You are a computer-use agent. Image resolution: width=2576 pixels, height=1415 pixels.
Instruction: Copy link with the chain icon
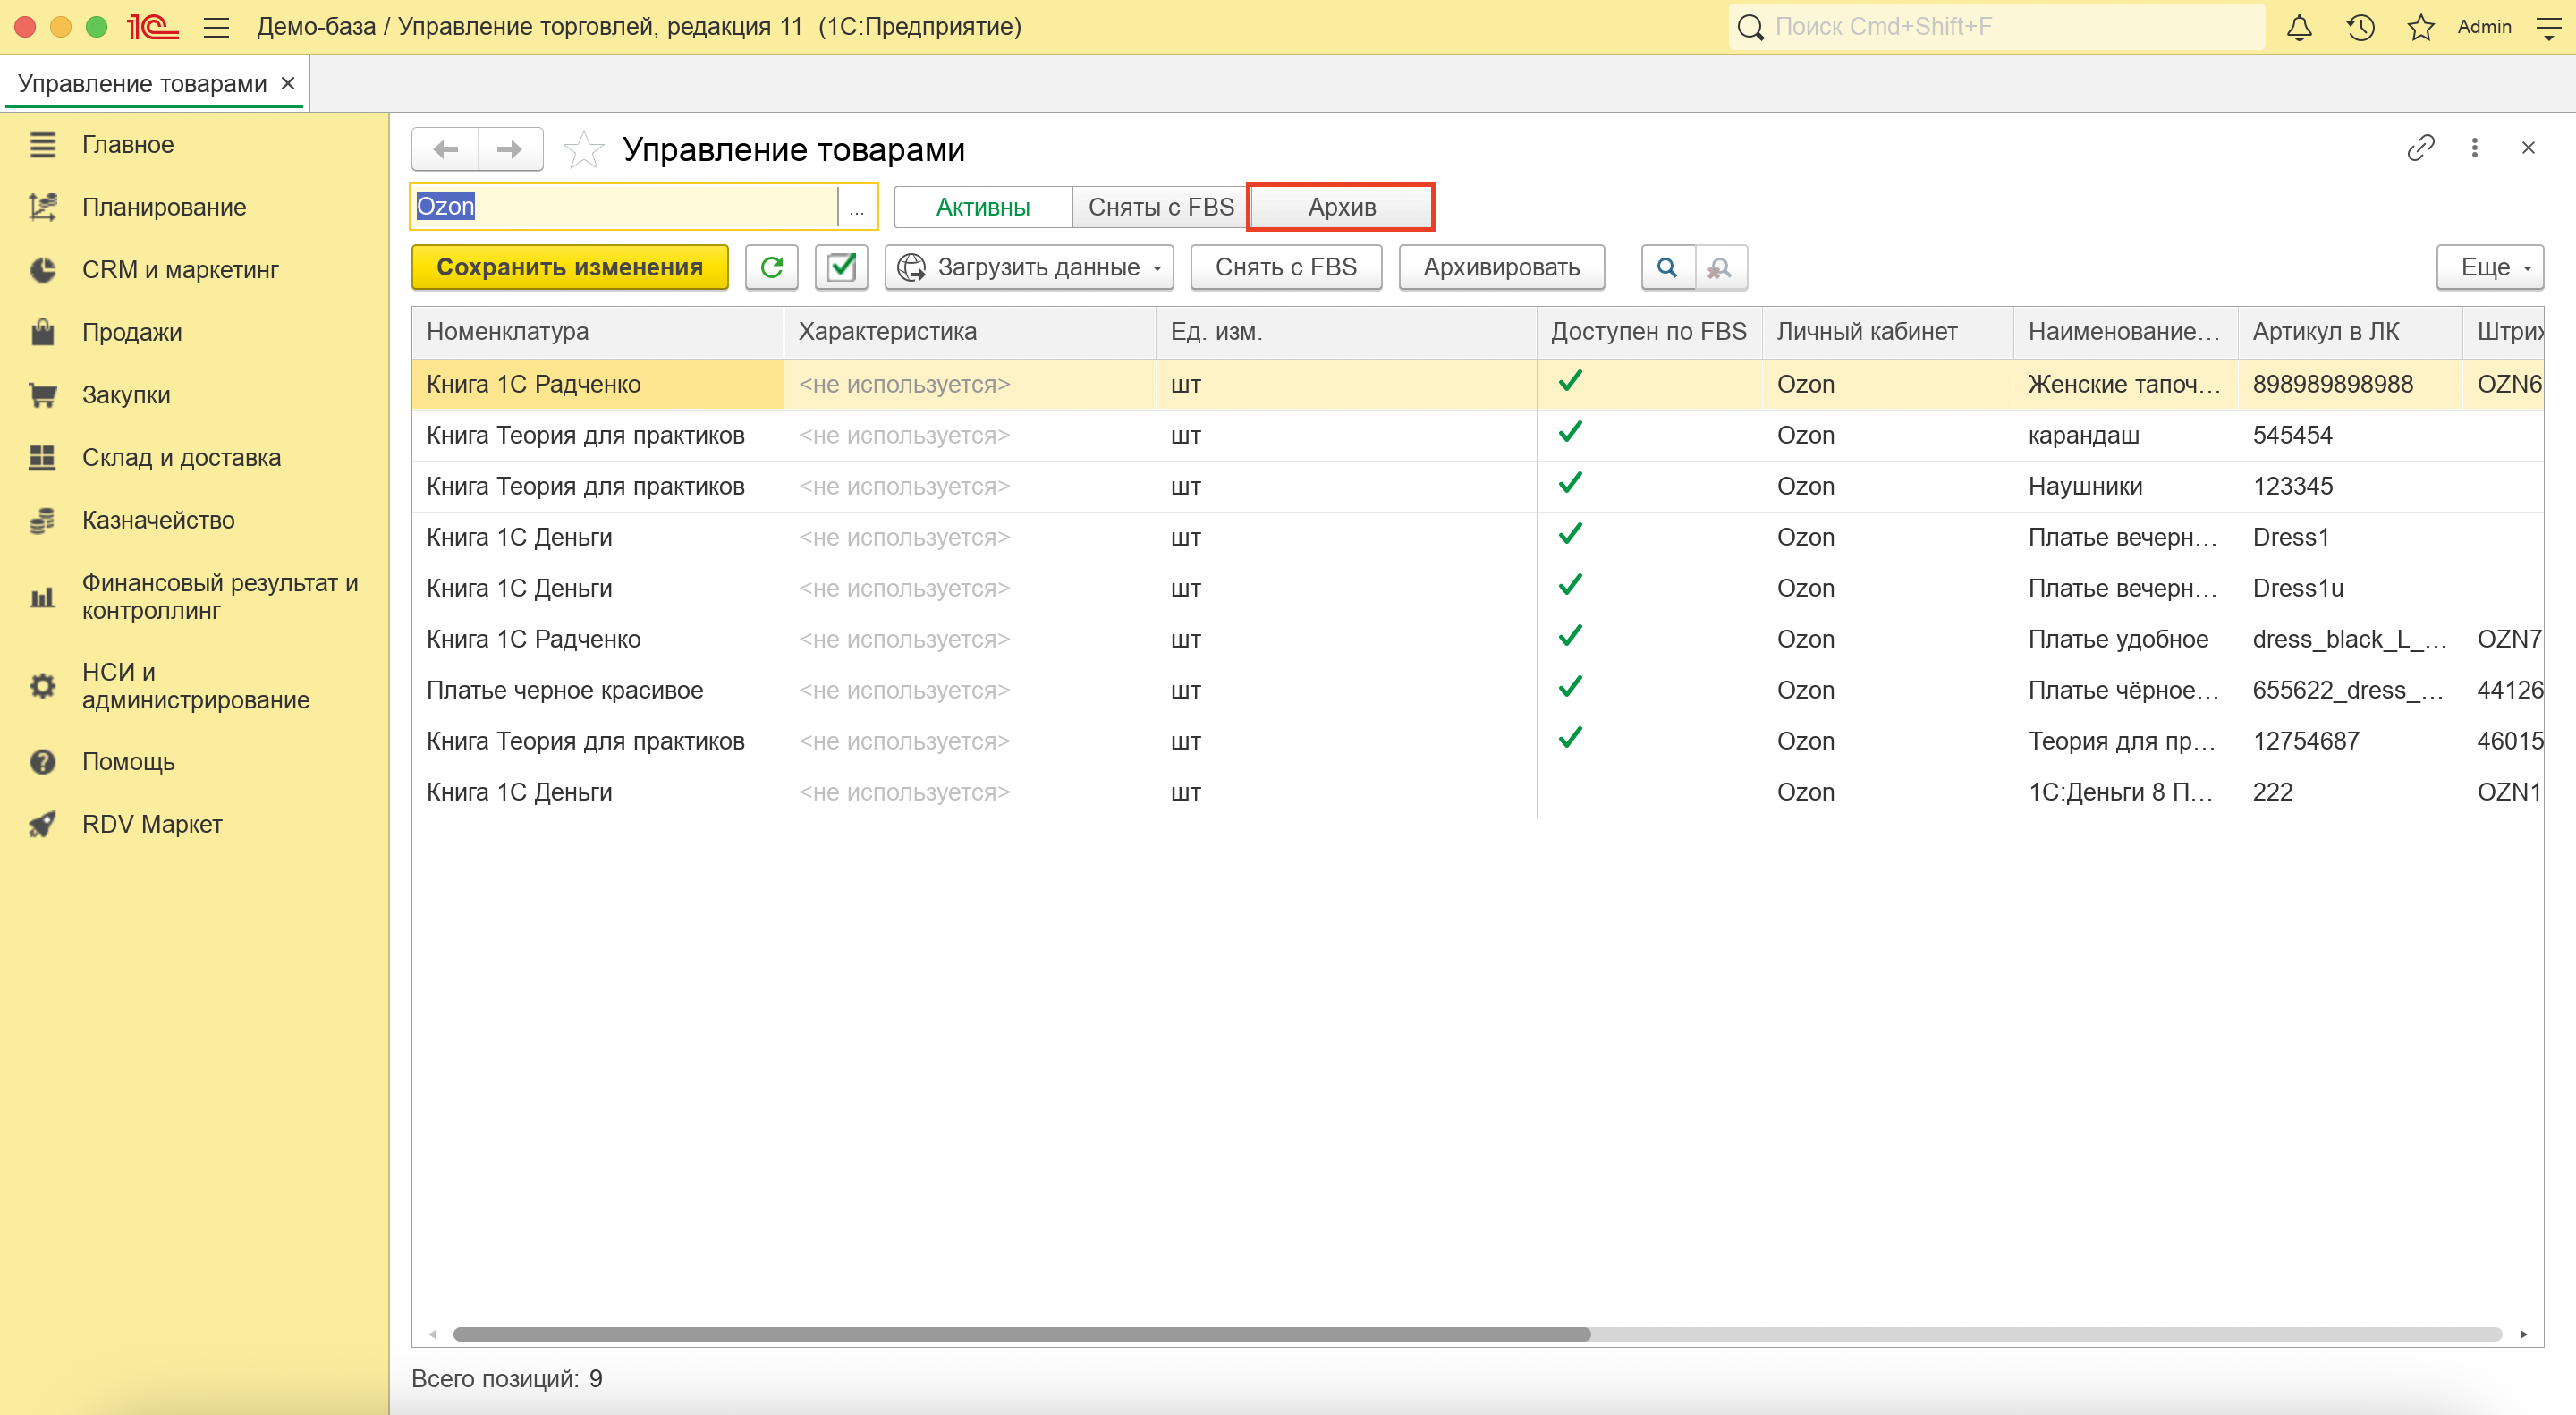click(2420, 148)
